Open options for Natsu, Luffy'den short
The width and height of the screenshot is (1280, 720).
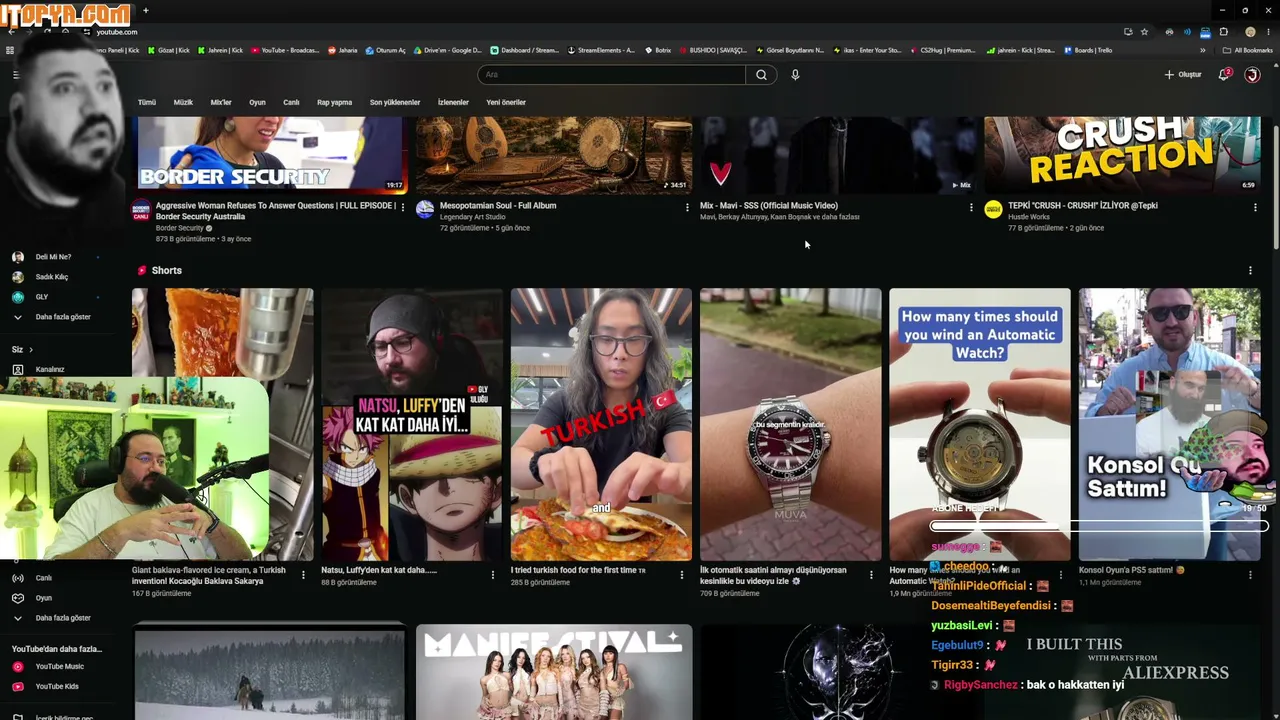492,575
